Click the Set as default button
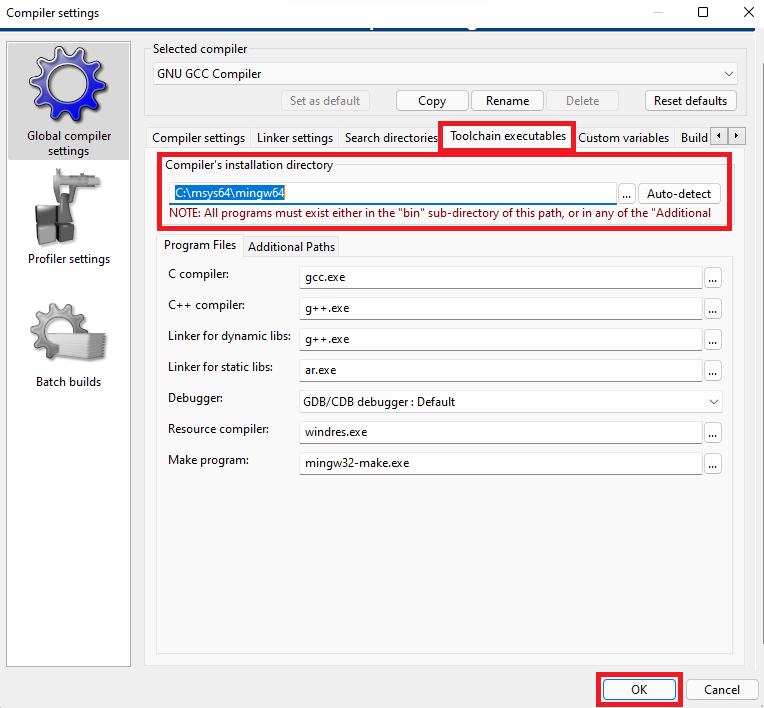 click(x=325, y=101)
